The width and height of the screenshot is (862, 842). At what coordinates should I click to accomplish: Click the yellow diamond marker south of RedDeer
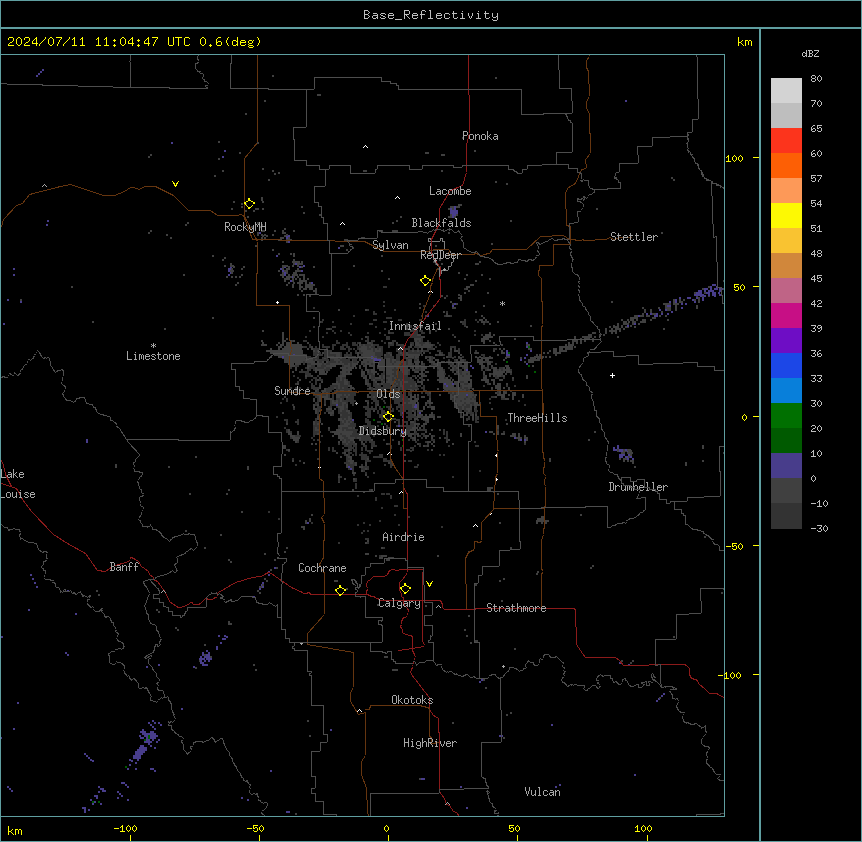[425, 281]
